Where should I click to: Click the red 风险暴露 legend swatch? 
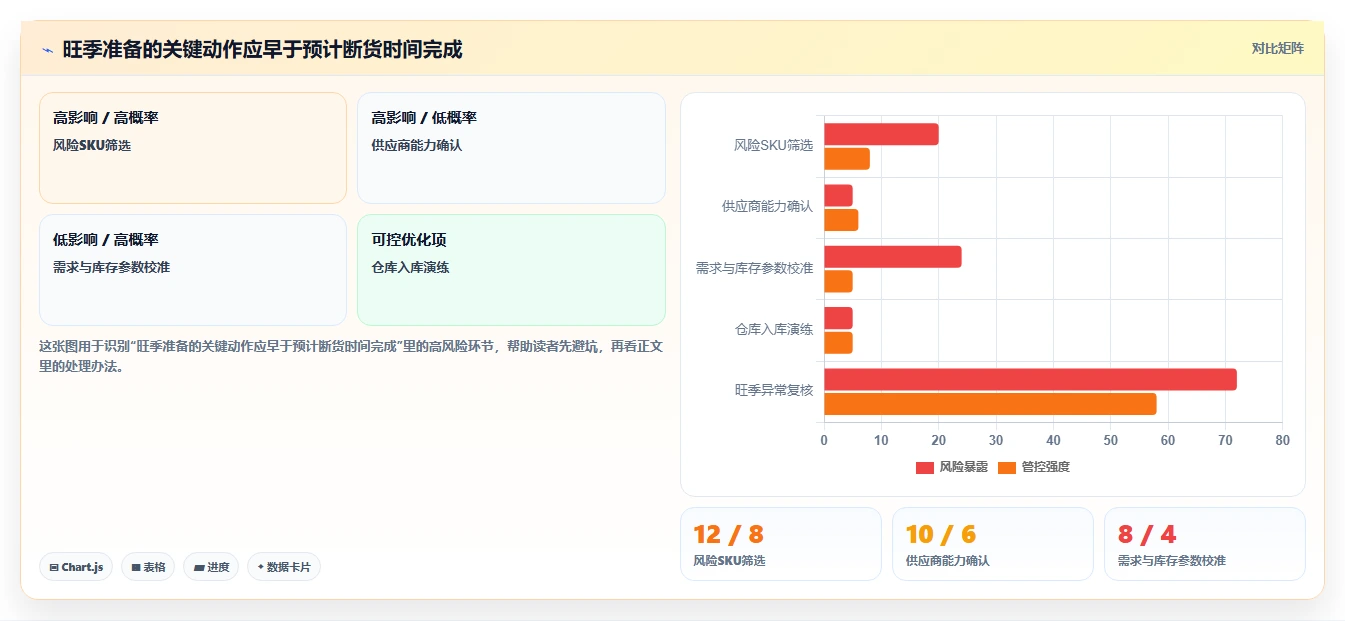(x=925, y=467)
